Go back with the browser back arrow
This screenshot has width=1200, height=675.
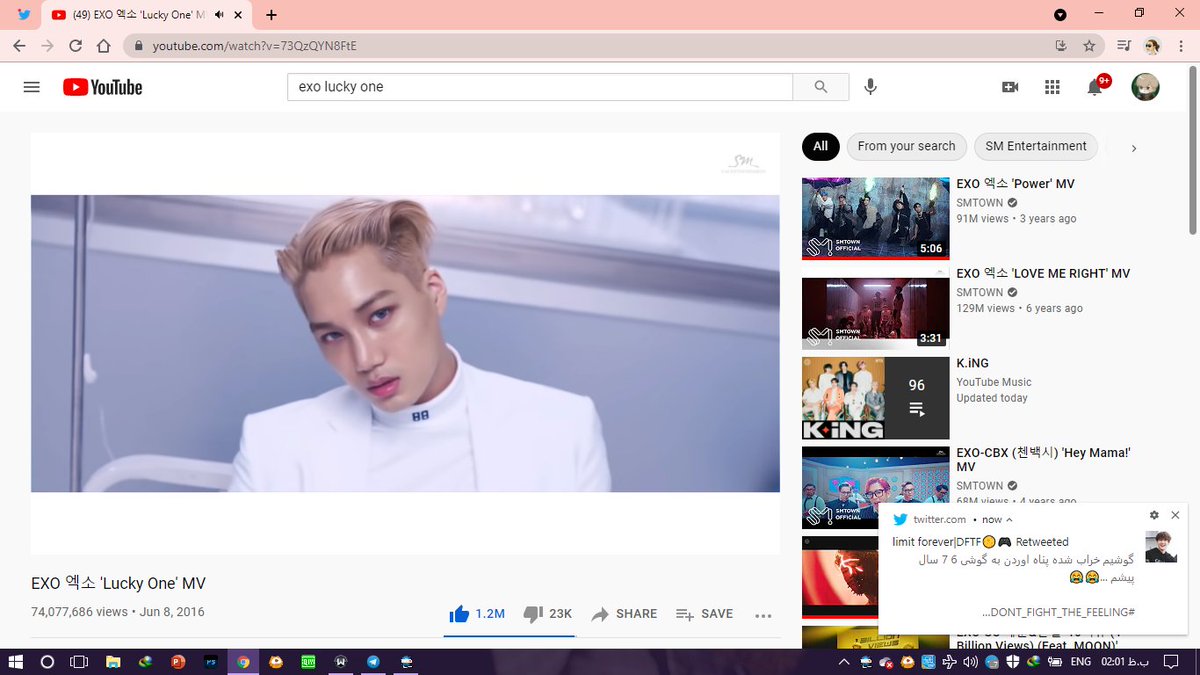[x=19, y=46]
